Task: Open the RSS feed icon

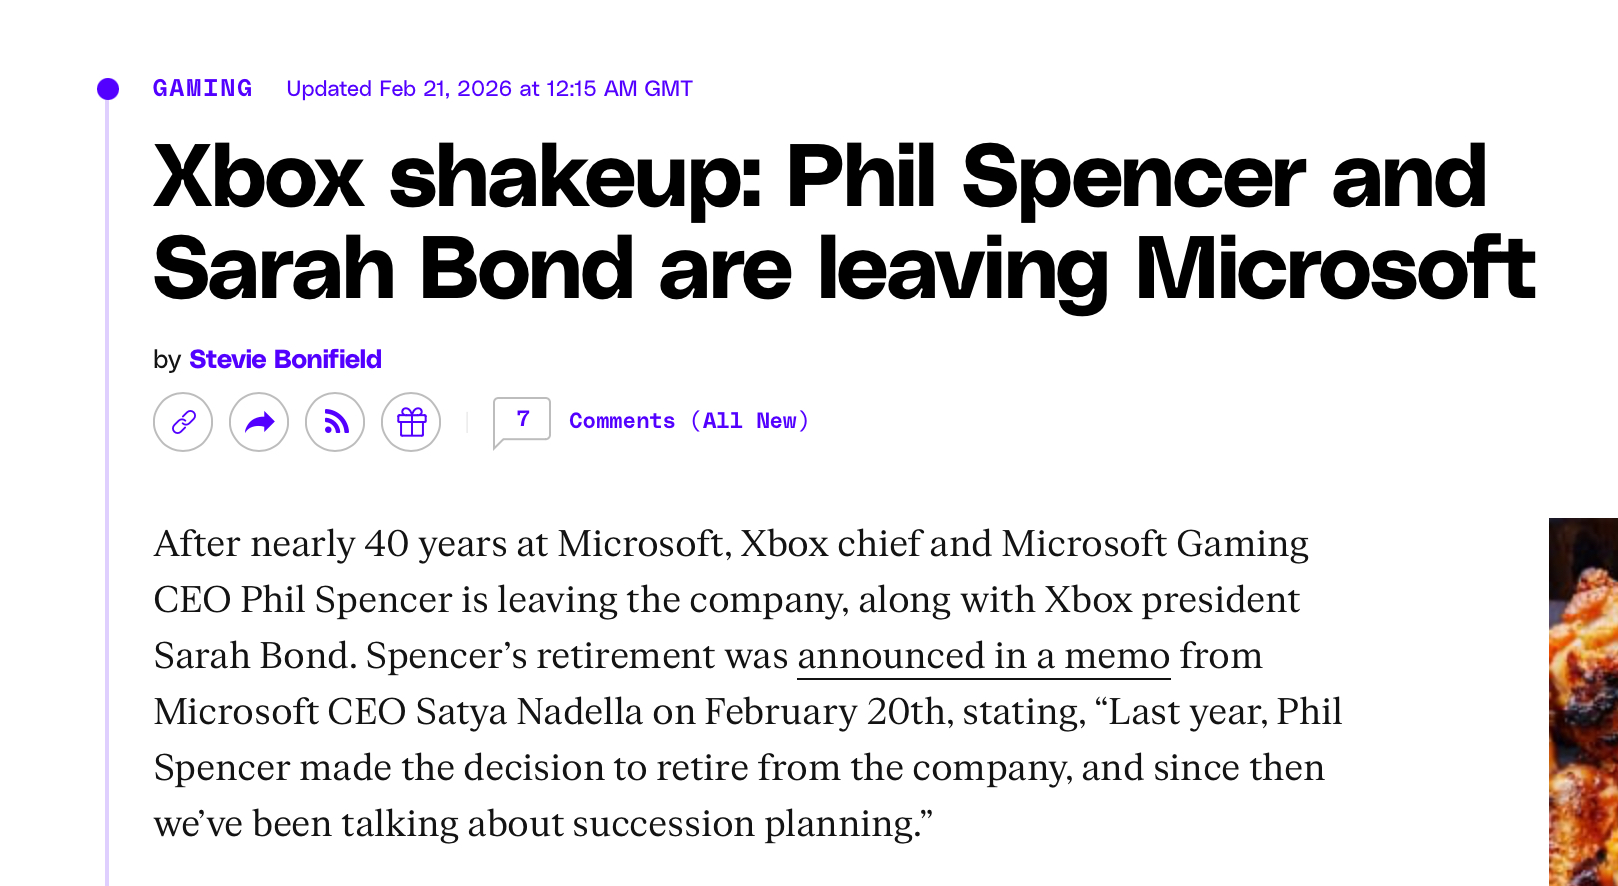Action: 335,422
